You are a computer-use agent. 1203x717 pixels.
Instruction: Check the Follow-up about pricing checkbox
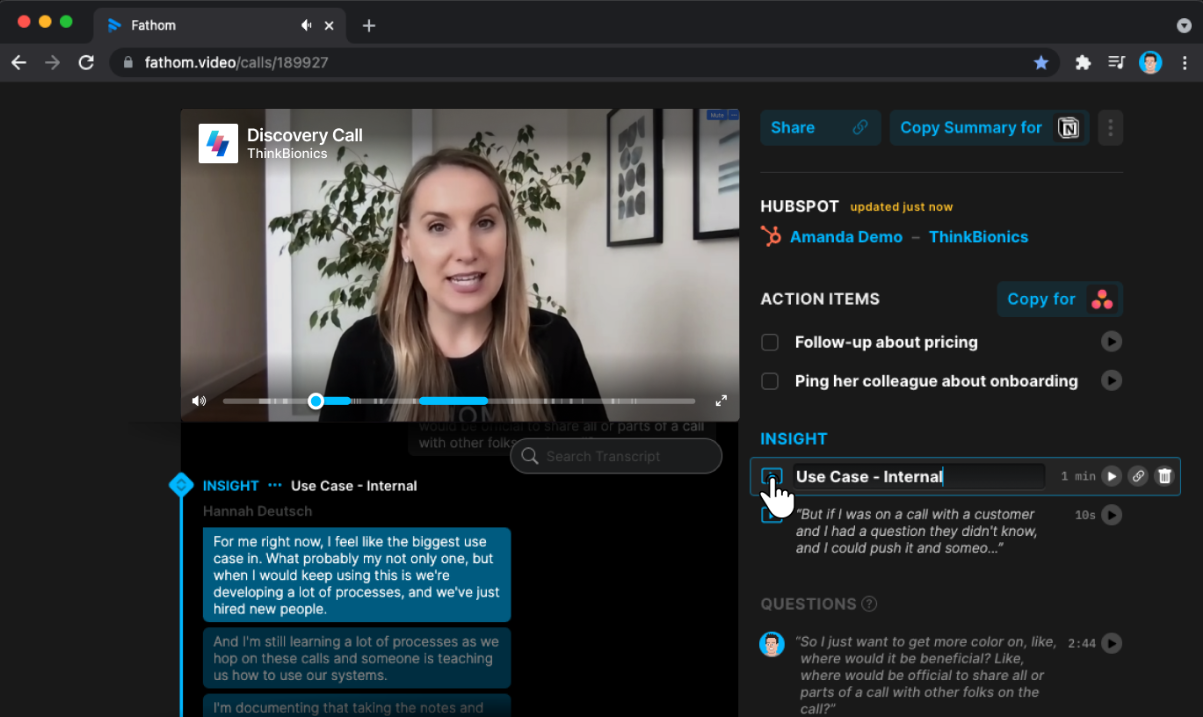click(x=770, y=341)
